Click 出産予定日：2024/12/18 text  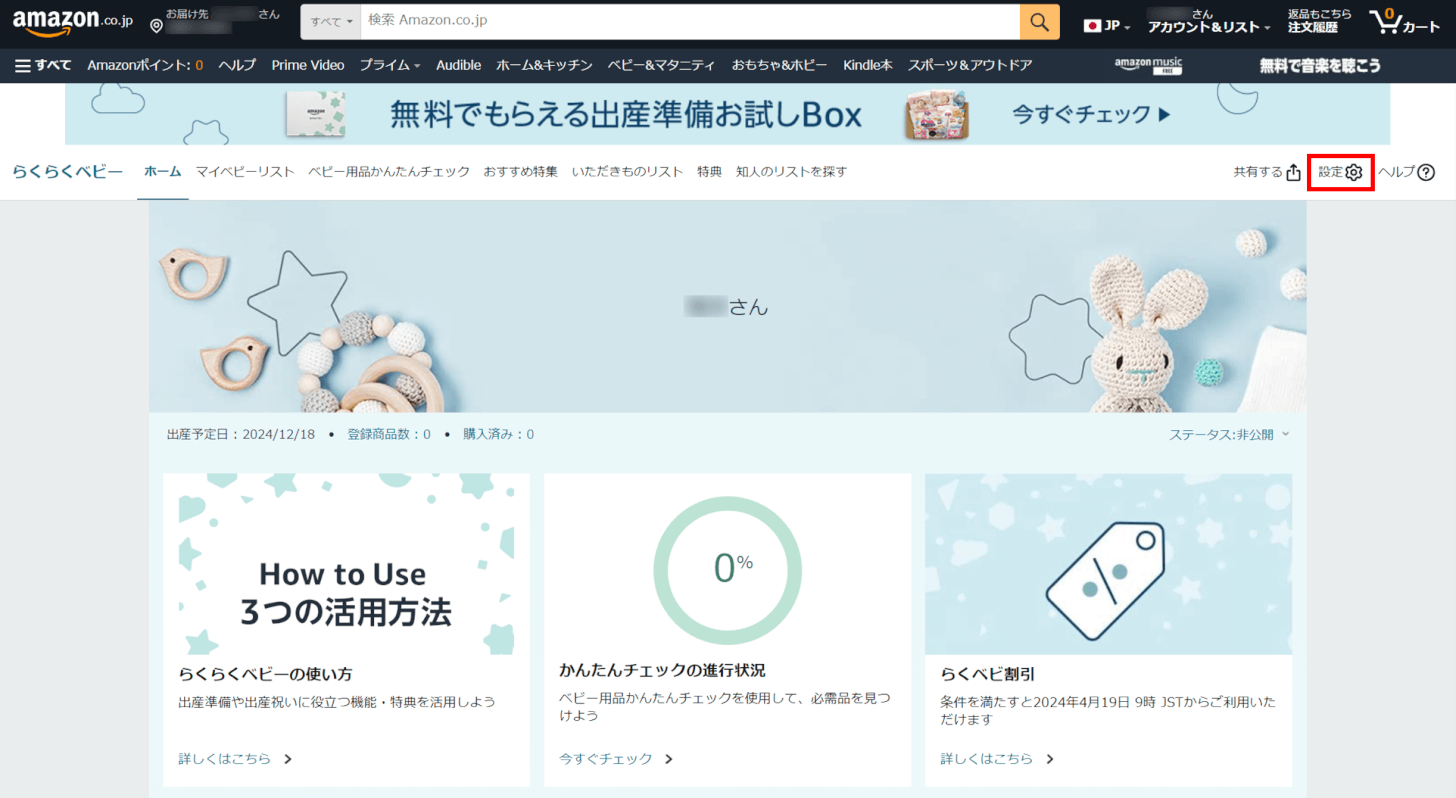coord(241,435)
